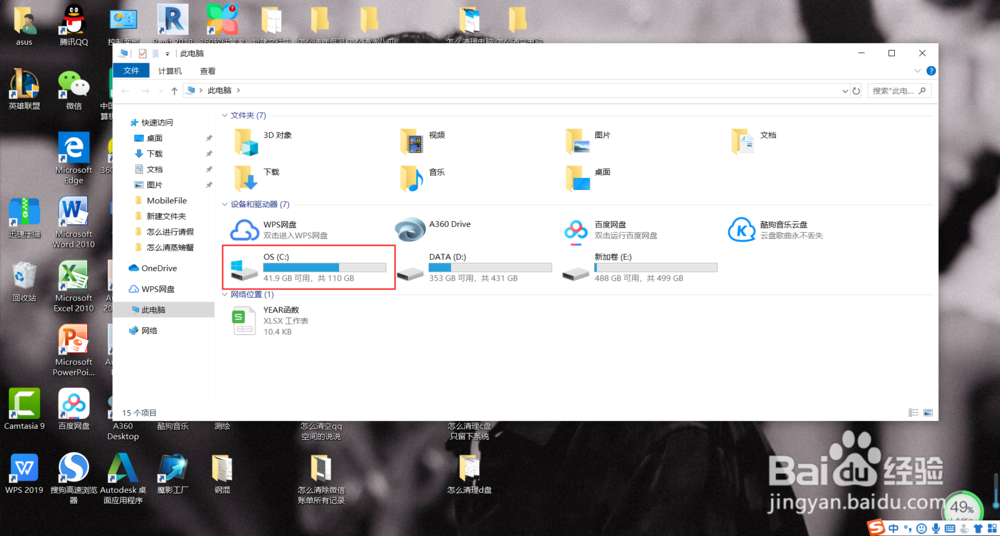
Task: Open A360 Drive
Action: click(x=434, y=230)
